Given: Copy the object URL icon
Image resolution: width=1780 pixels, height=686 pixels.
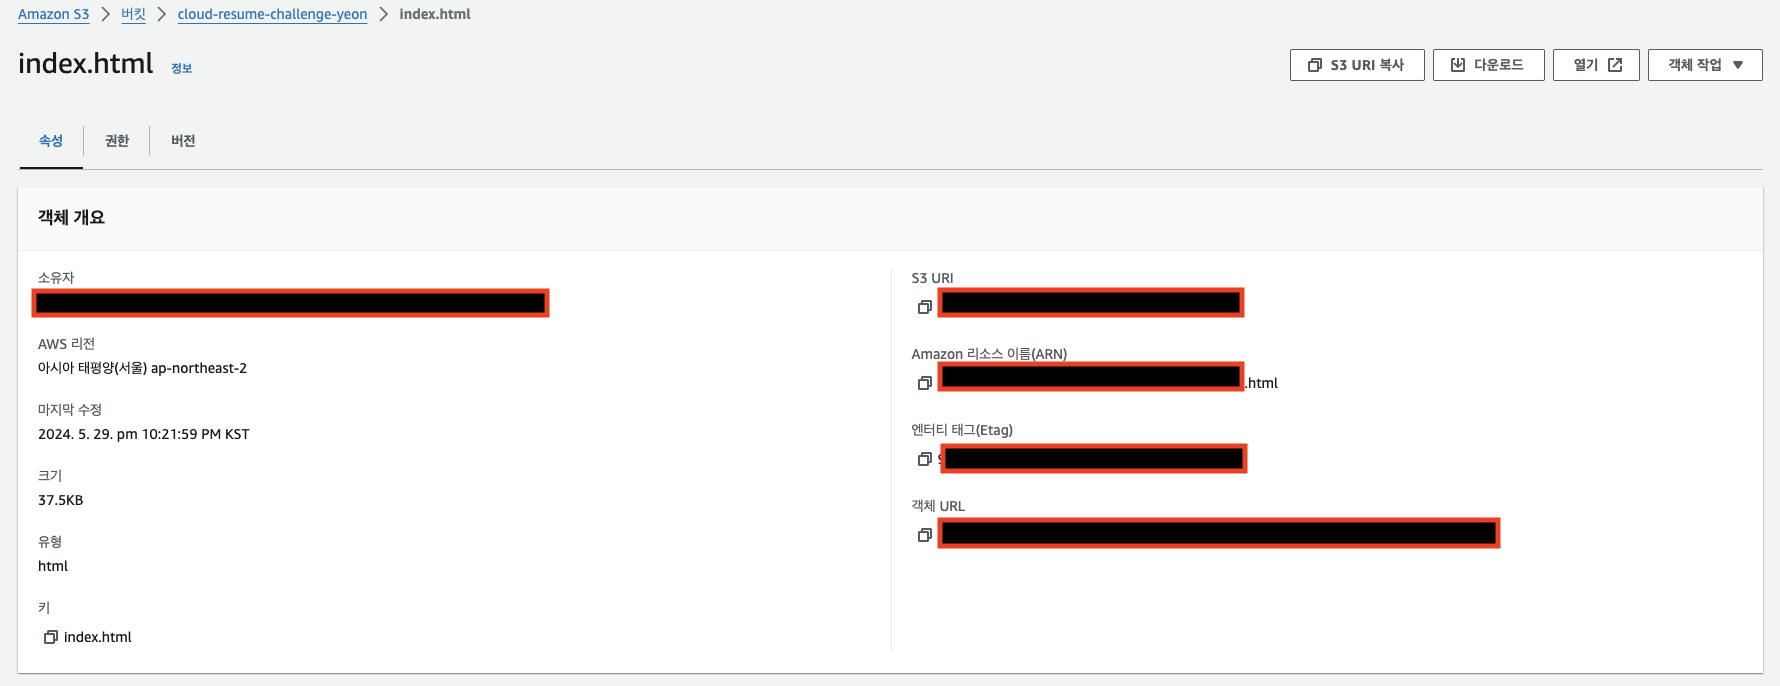Looking at the screenshot, I should [925, 535].
